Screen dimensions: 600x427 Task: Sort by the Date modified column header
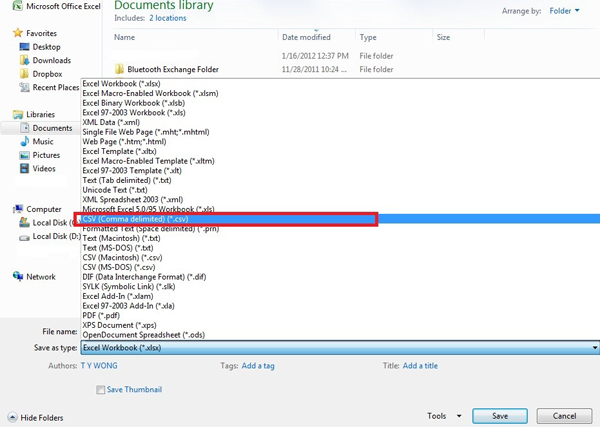click(x=306, y=37)
